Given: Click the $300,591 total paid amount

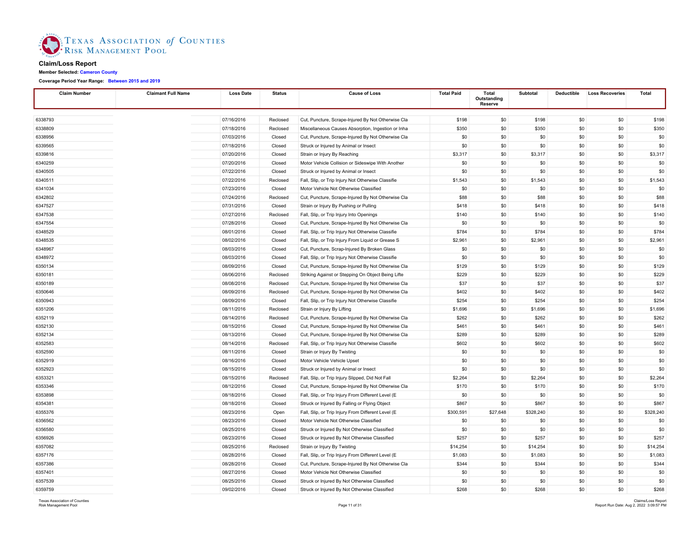Looking at the screenshot, I should 457,412.
